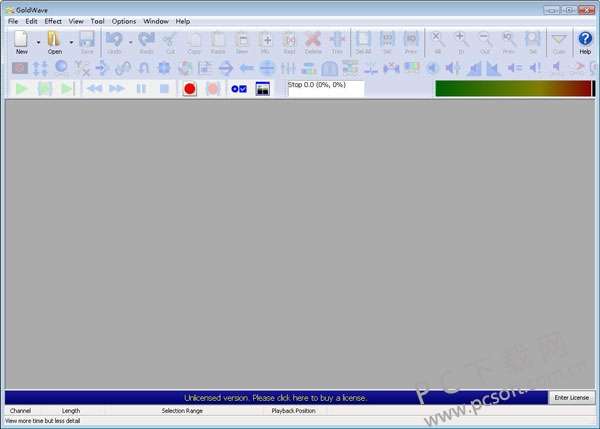This screenshot has width=600, height=429.
Task: Start recording with the red Record button
Action: tap(189, 89)
